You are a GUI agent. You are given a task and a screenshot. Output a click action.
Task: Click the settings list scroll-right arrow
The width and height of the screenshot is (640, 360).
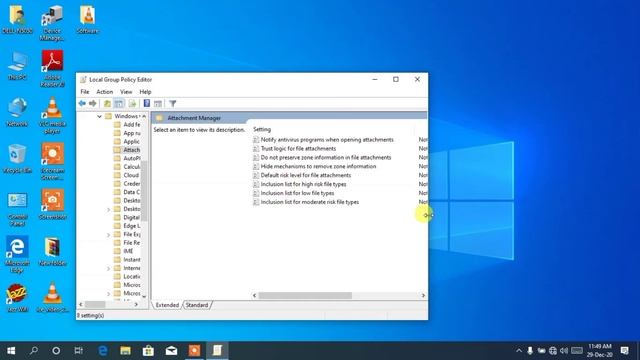point(423,296)
